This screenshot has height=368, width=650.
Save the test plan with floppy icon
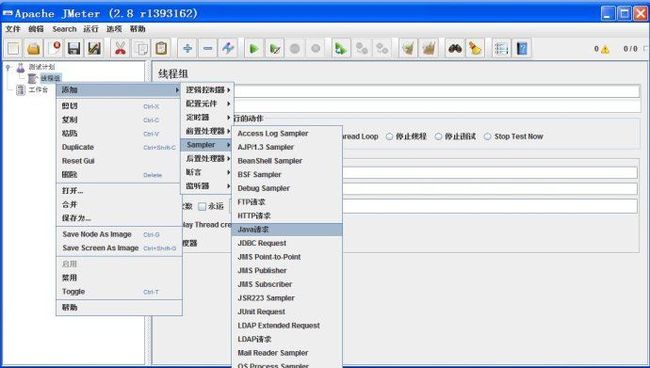[74, 49]
